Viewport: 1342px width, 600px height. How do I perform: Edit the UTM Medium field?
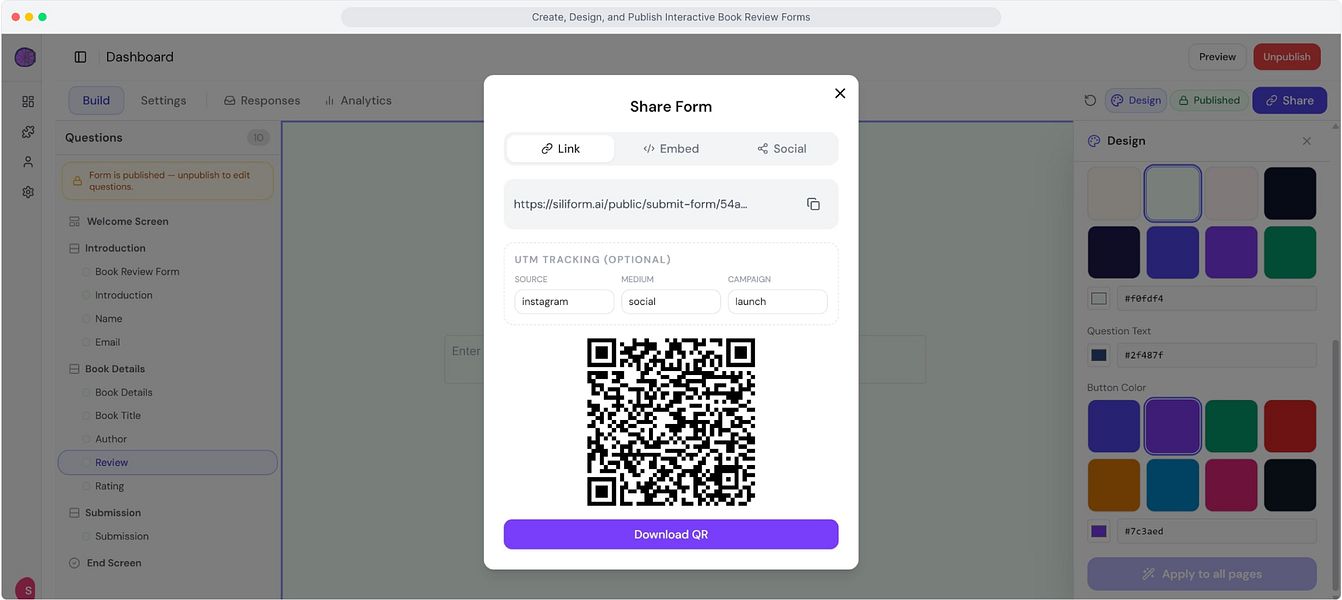pyautogui.click(x=671, y=301)
